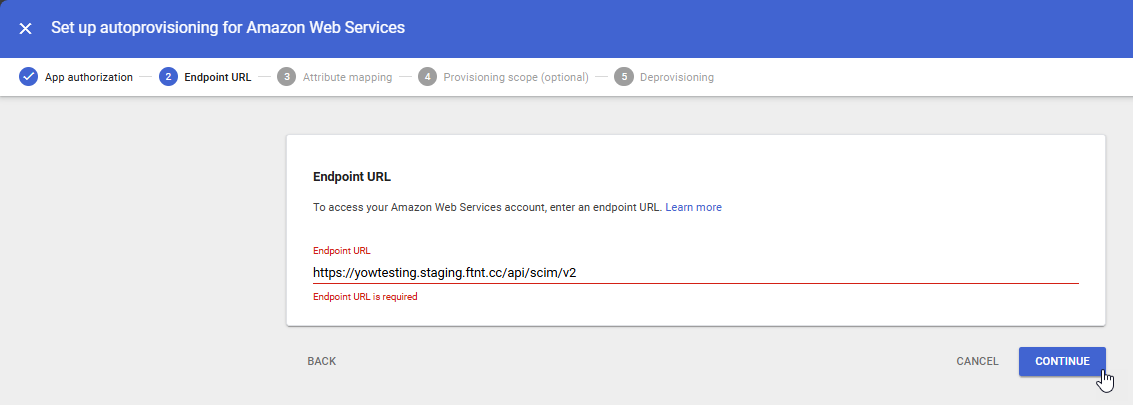The width and height of the screenshot is (1133, 405).
Task: Select the Endpoint URL step label
Action: [x=217, y=77]
